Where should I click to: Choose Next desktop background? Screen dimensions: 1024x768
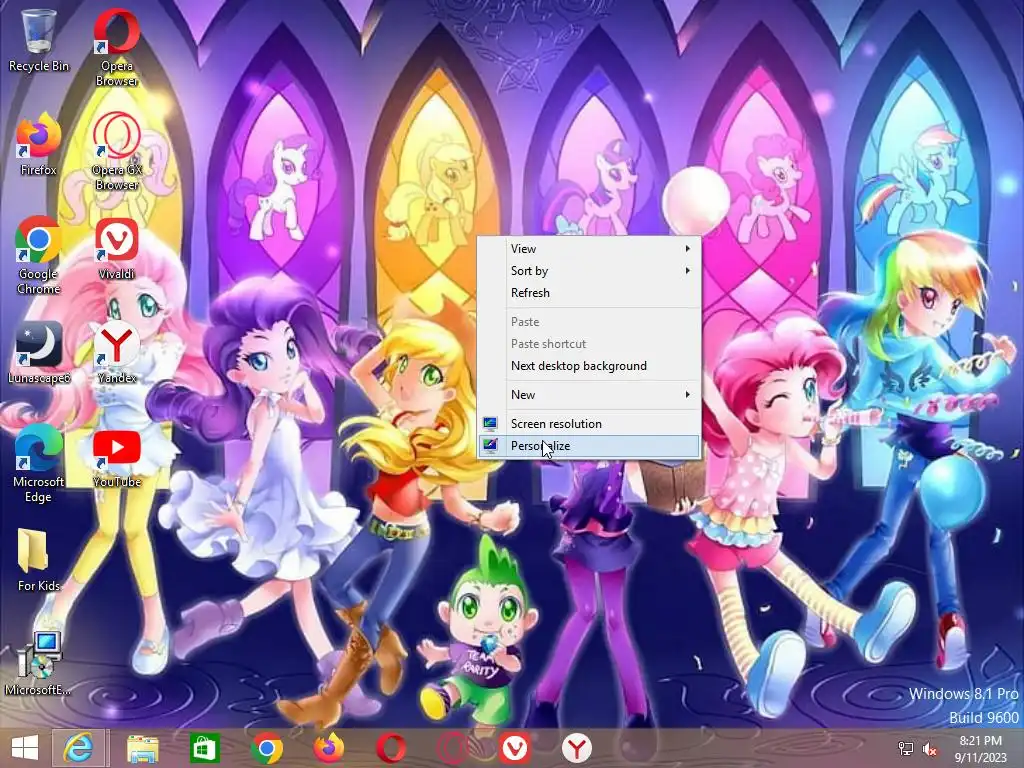[x=589, y=366]
